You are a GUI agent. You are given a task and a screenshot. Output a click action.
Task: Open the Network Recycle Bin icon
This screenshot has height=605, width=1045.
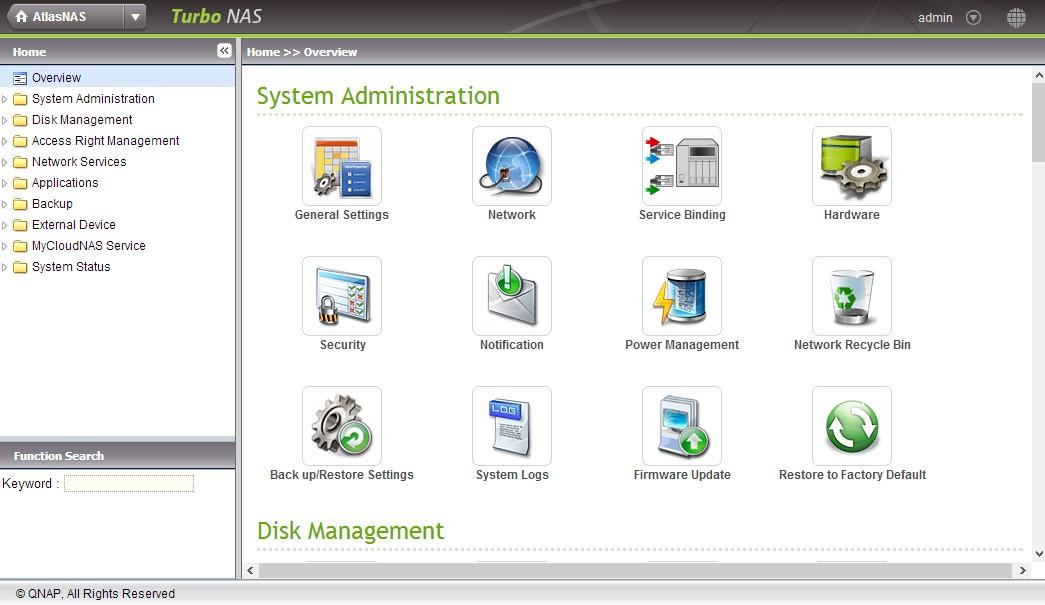[x=852, y=296]
